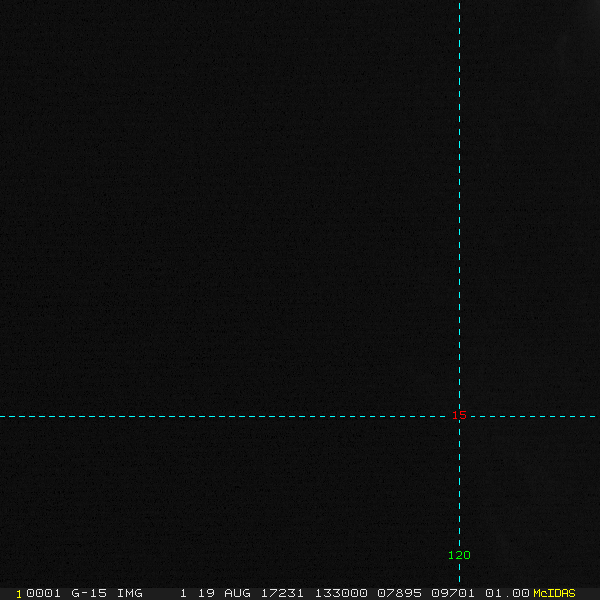The width and height of the screenshot is (600, 600).
Task: Click the dashed latitude line right of 15
Action: click(533, 416)
